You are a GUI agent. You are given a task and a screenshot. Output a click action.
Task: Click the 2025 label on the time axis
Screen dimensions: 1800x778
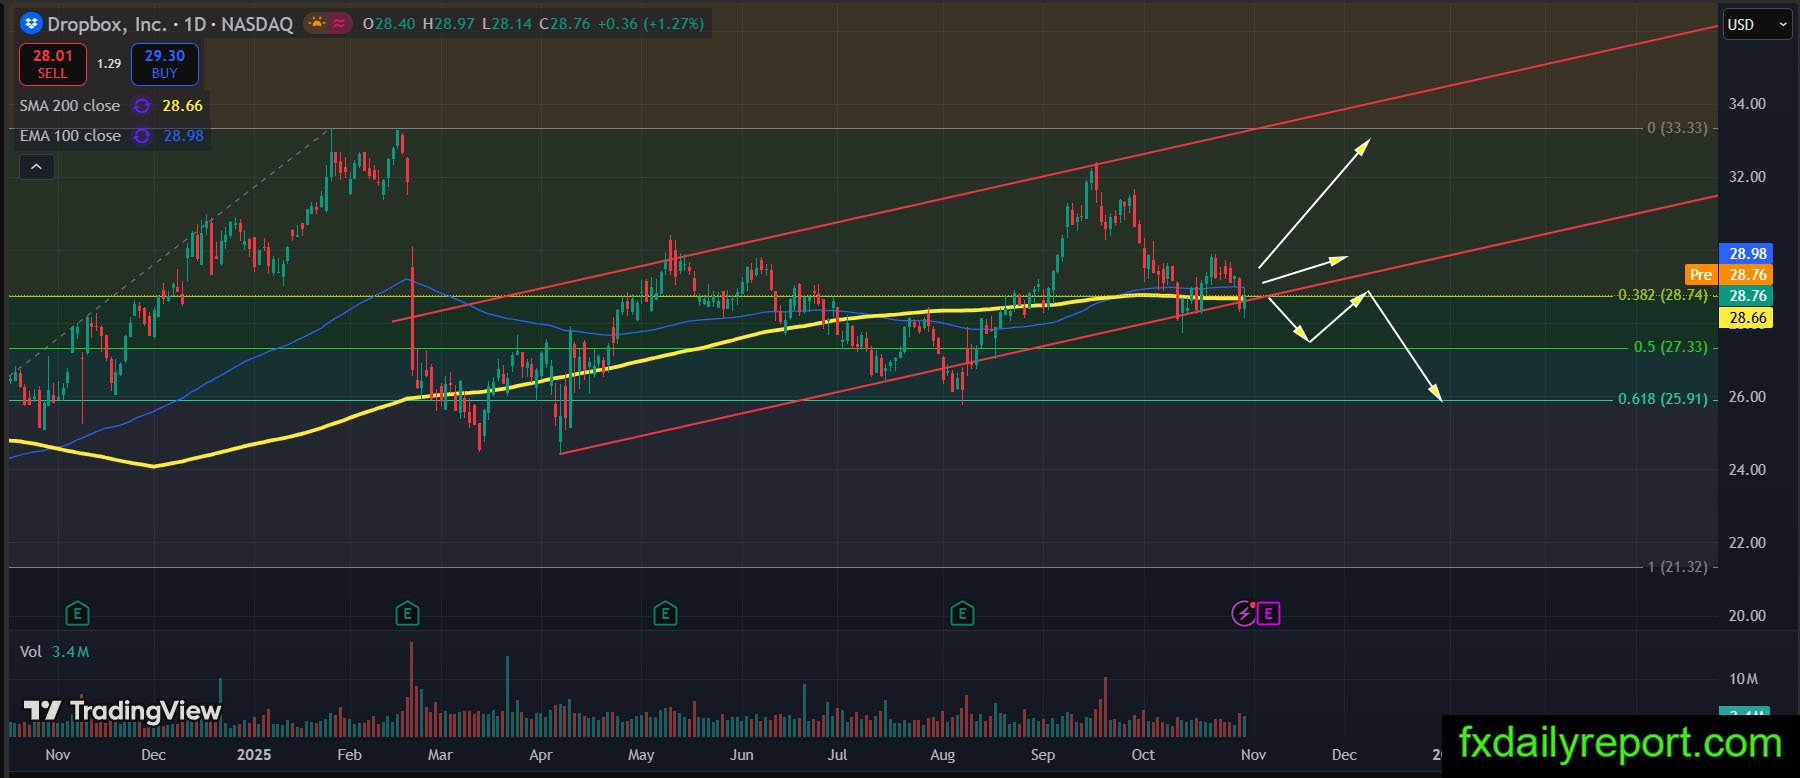coord(254,755)
